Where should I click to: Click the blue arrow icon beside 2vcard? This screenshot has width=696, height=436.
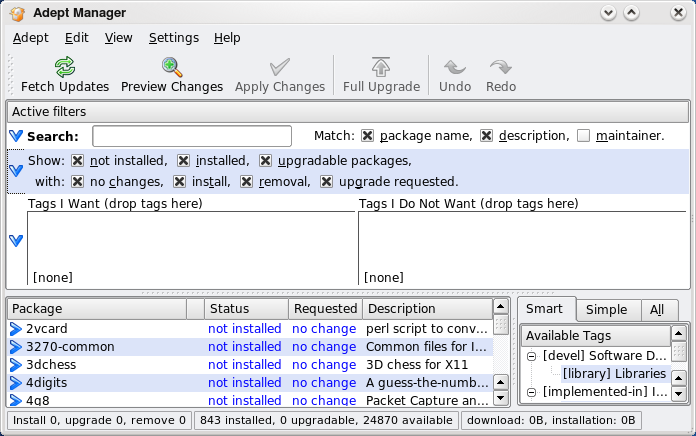[16, 329]
